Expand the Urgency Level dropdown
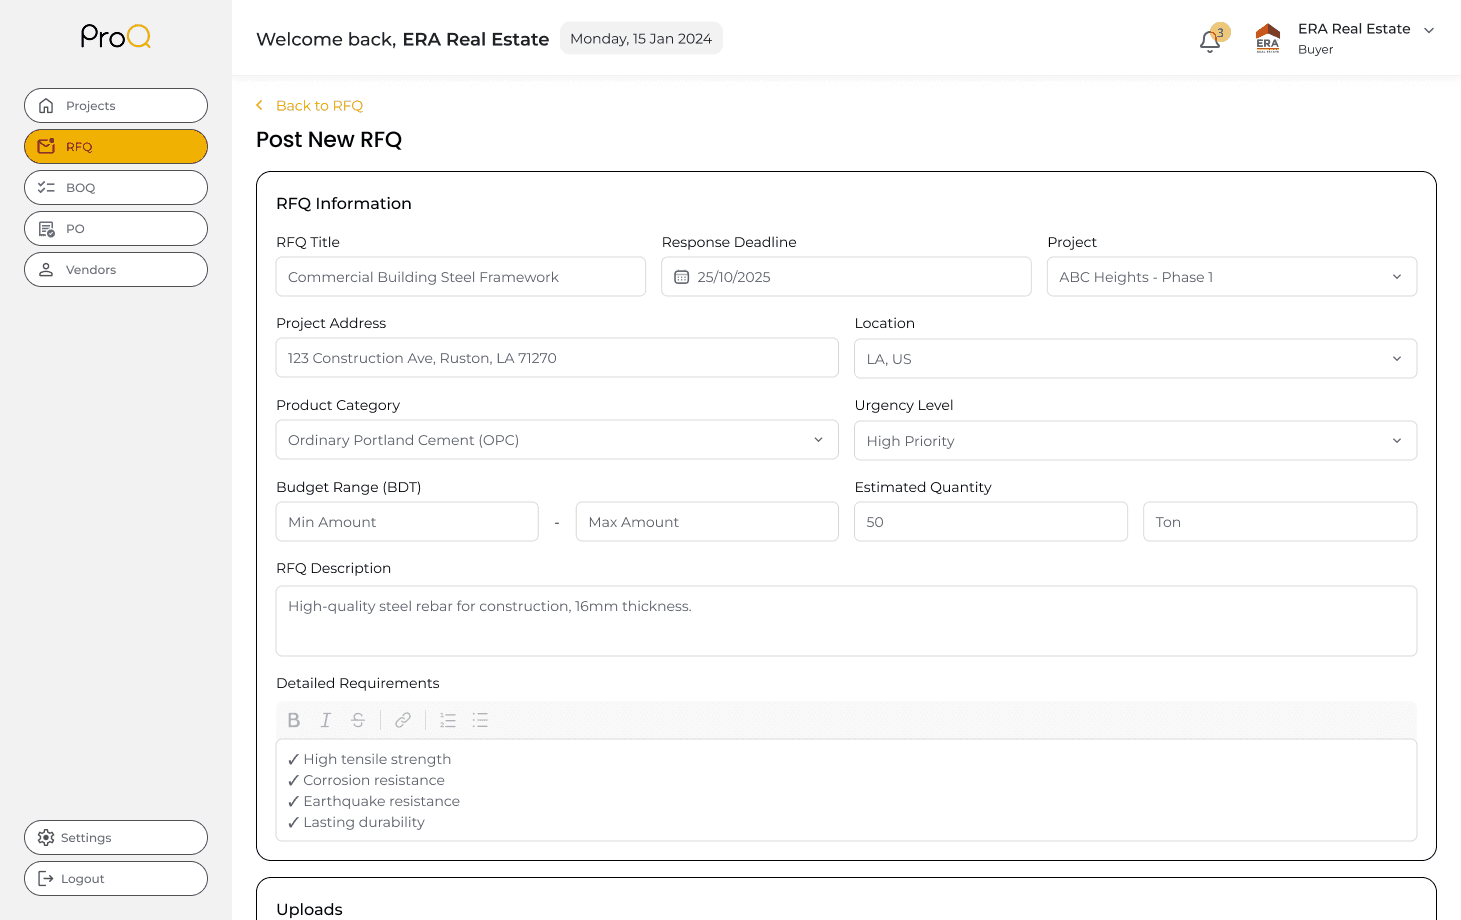The image size is (1461, 920). pos(1396,441)
